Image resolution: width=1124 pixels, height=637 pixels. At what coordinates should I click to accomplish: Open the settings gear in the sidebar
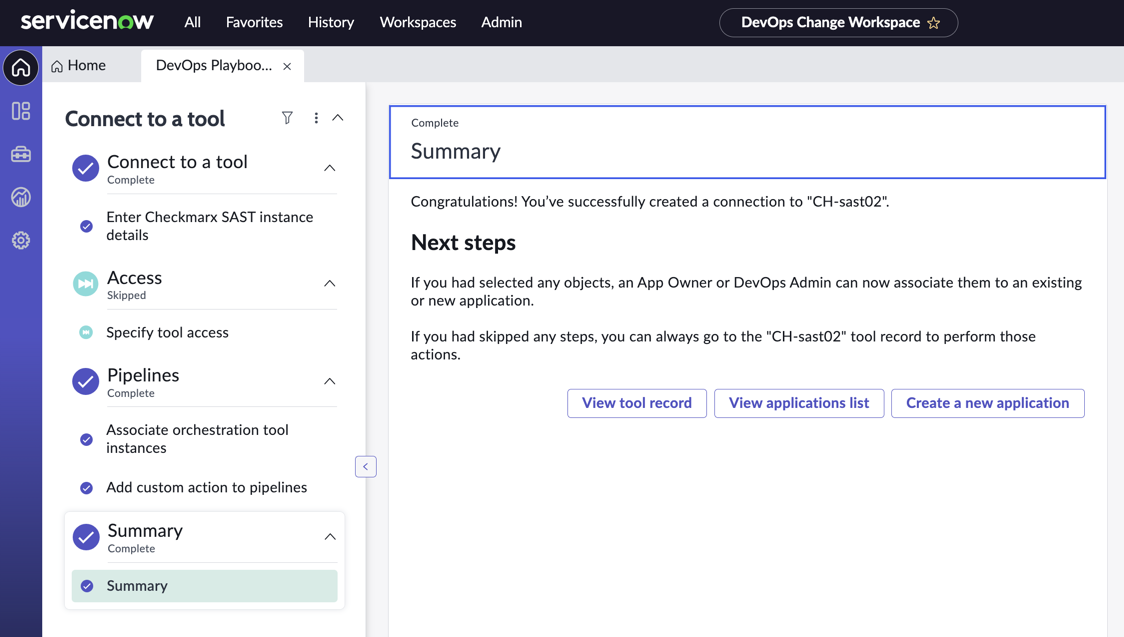click(21, 240)
